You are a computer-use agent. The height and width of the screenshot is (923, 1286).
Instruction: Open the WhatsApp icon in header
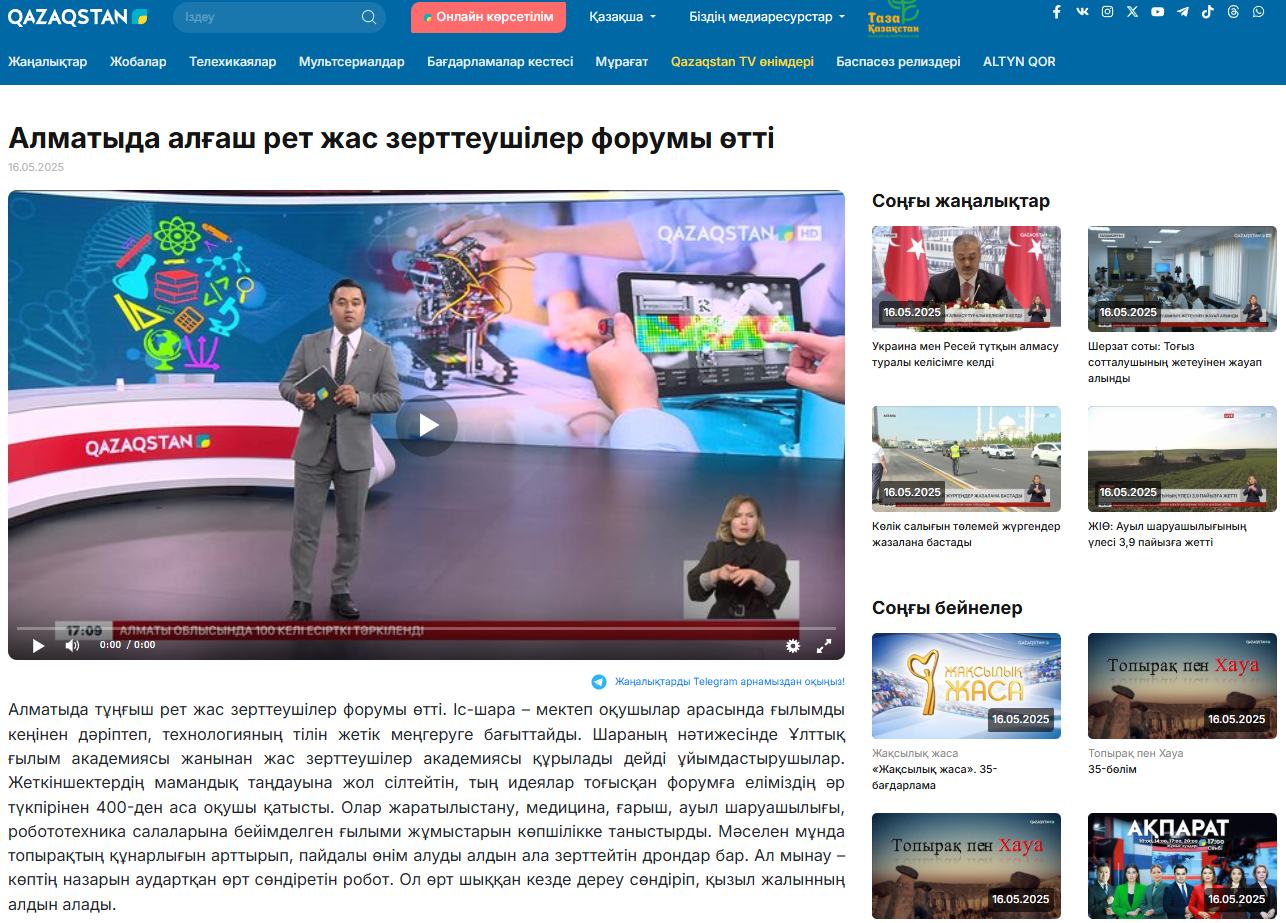coord(1258,12)
